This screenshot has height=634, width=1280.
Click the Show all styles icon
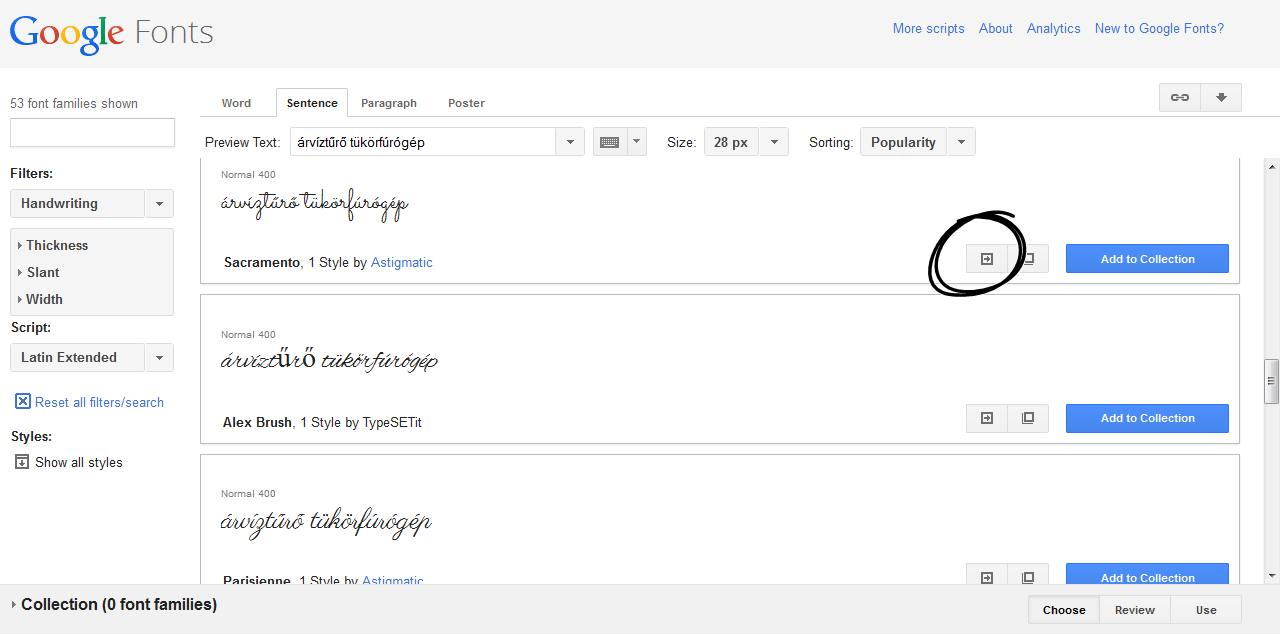[22, 462]
